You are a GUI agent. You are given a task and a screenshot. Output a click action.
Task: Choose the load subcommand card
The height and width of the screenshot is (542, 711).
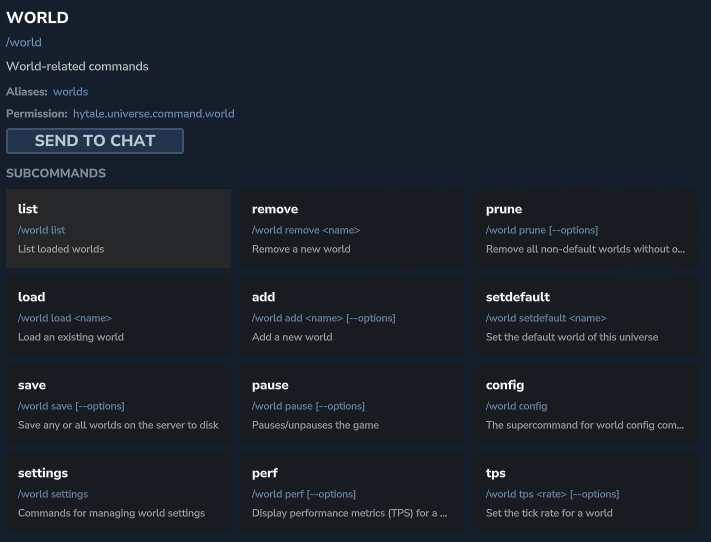(118, 317)
